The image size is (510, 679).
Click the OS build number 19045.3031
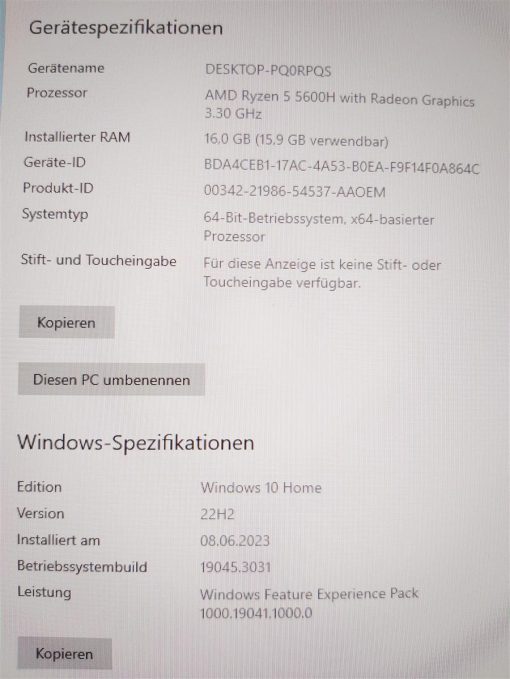pos(236,567)
